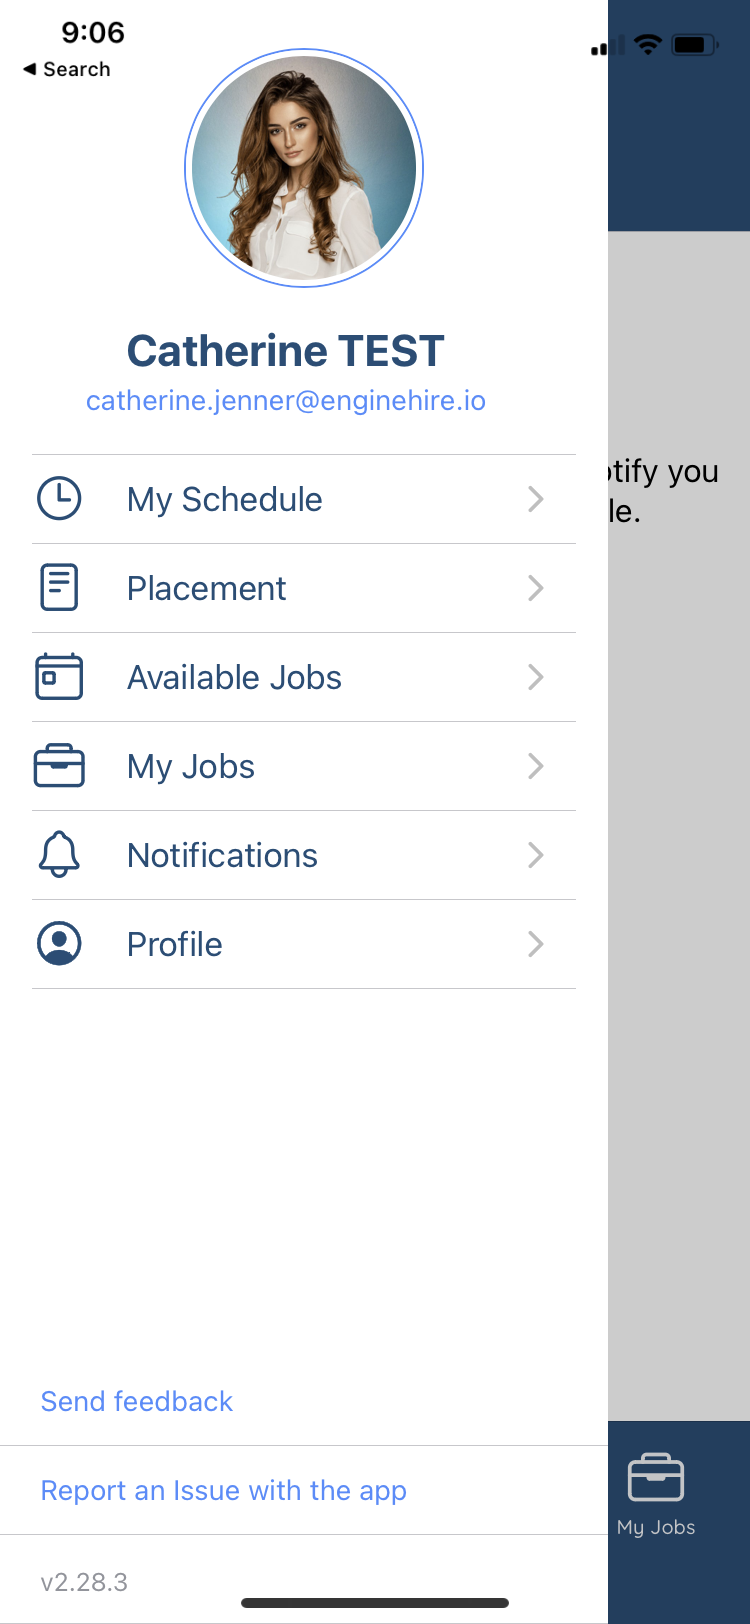Open Placement via its right chevron
The width and height of the screenshot is (750, 1624).
tap(536, 588)
